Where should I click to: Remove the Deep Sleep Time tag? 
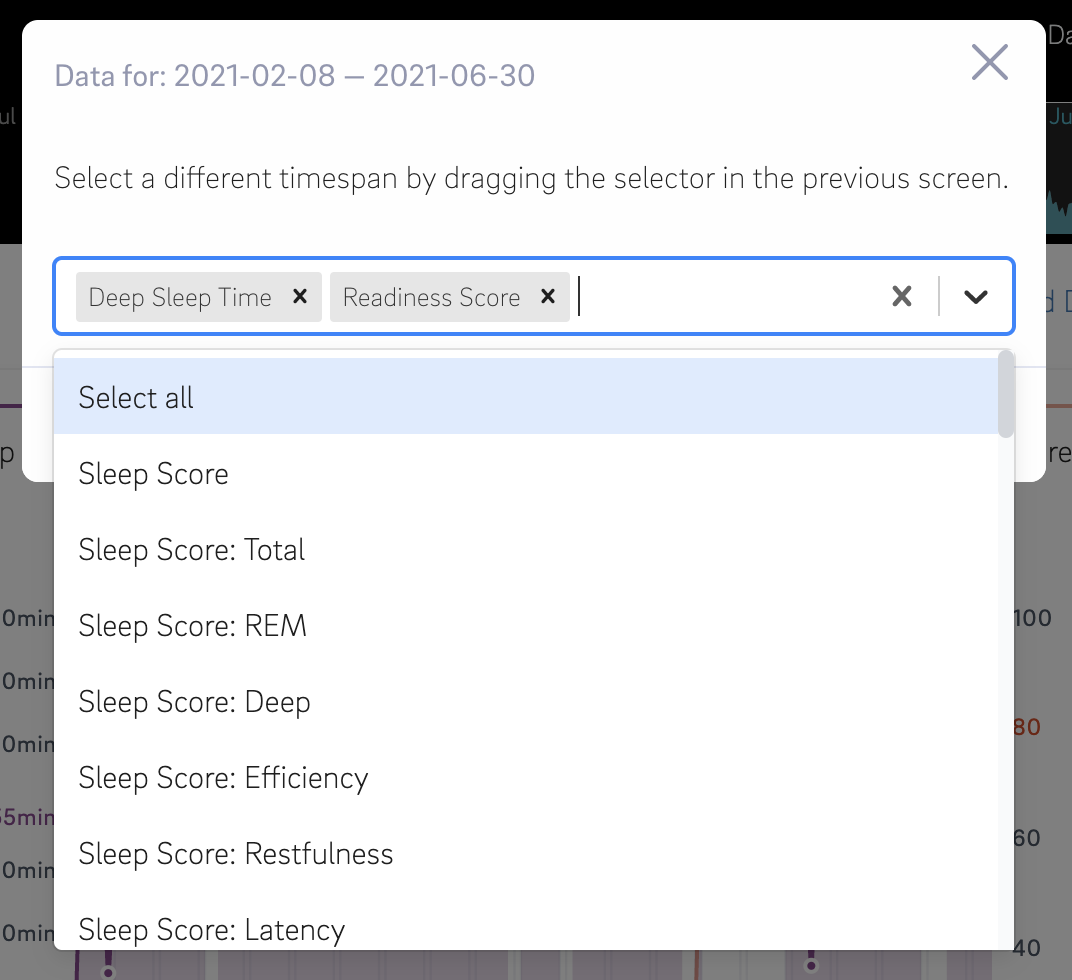[x=299, y=297]
